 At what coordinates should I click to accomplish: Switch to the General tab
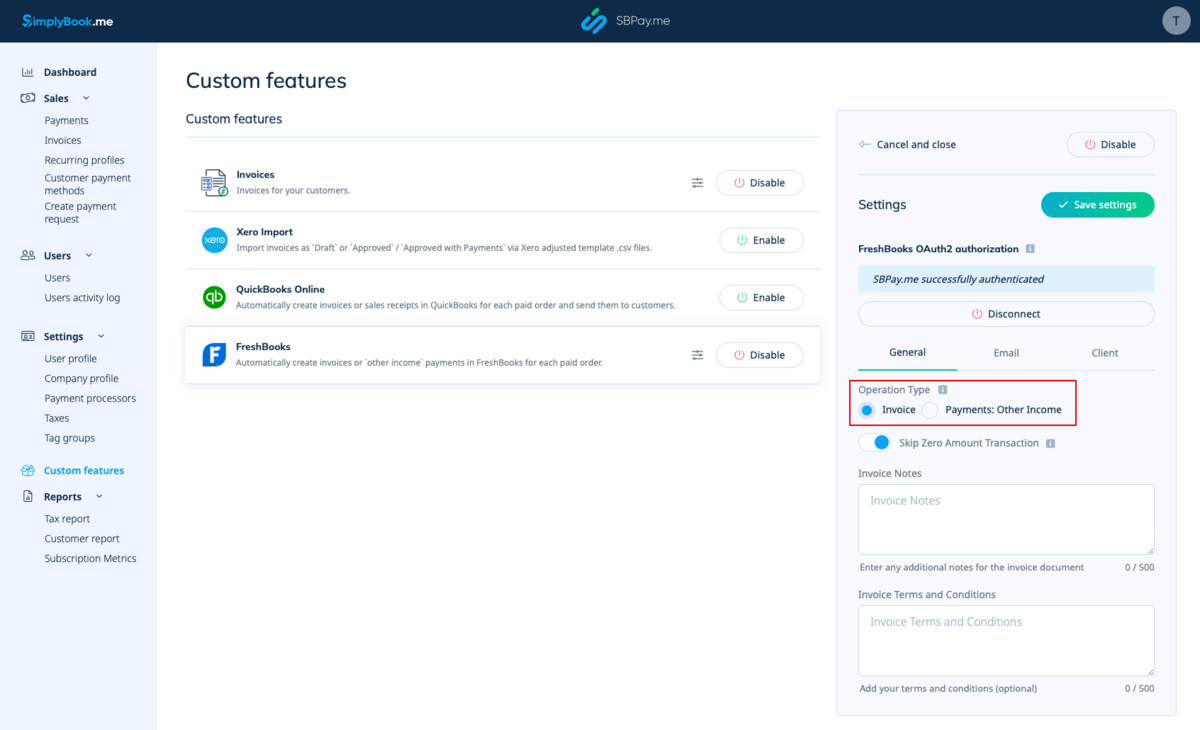click(x=907, y=353)
